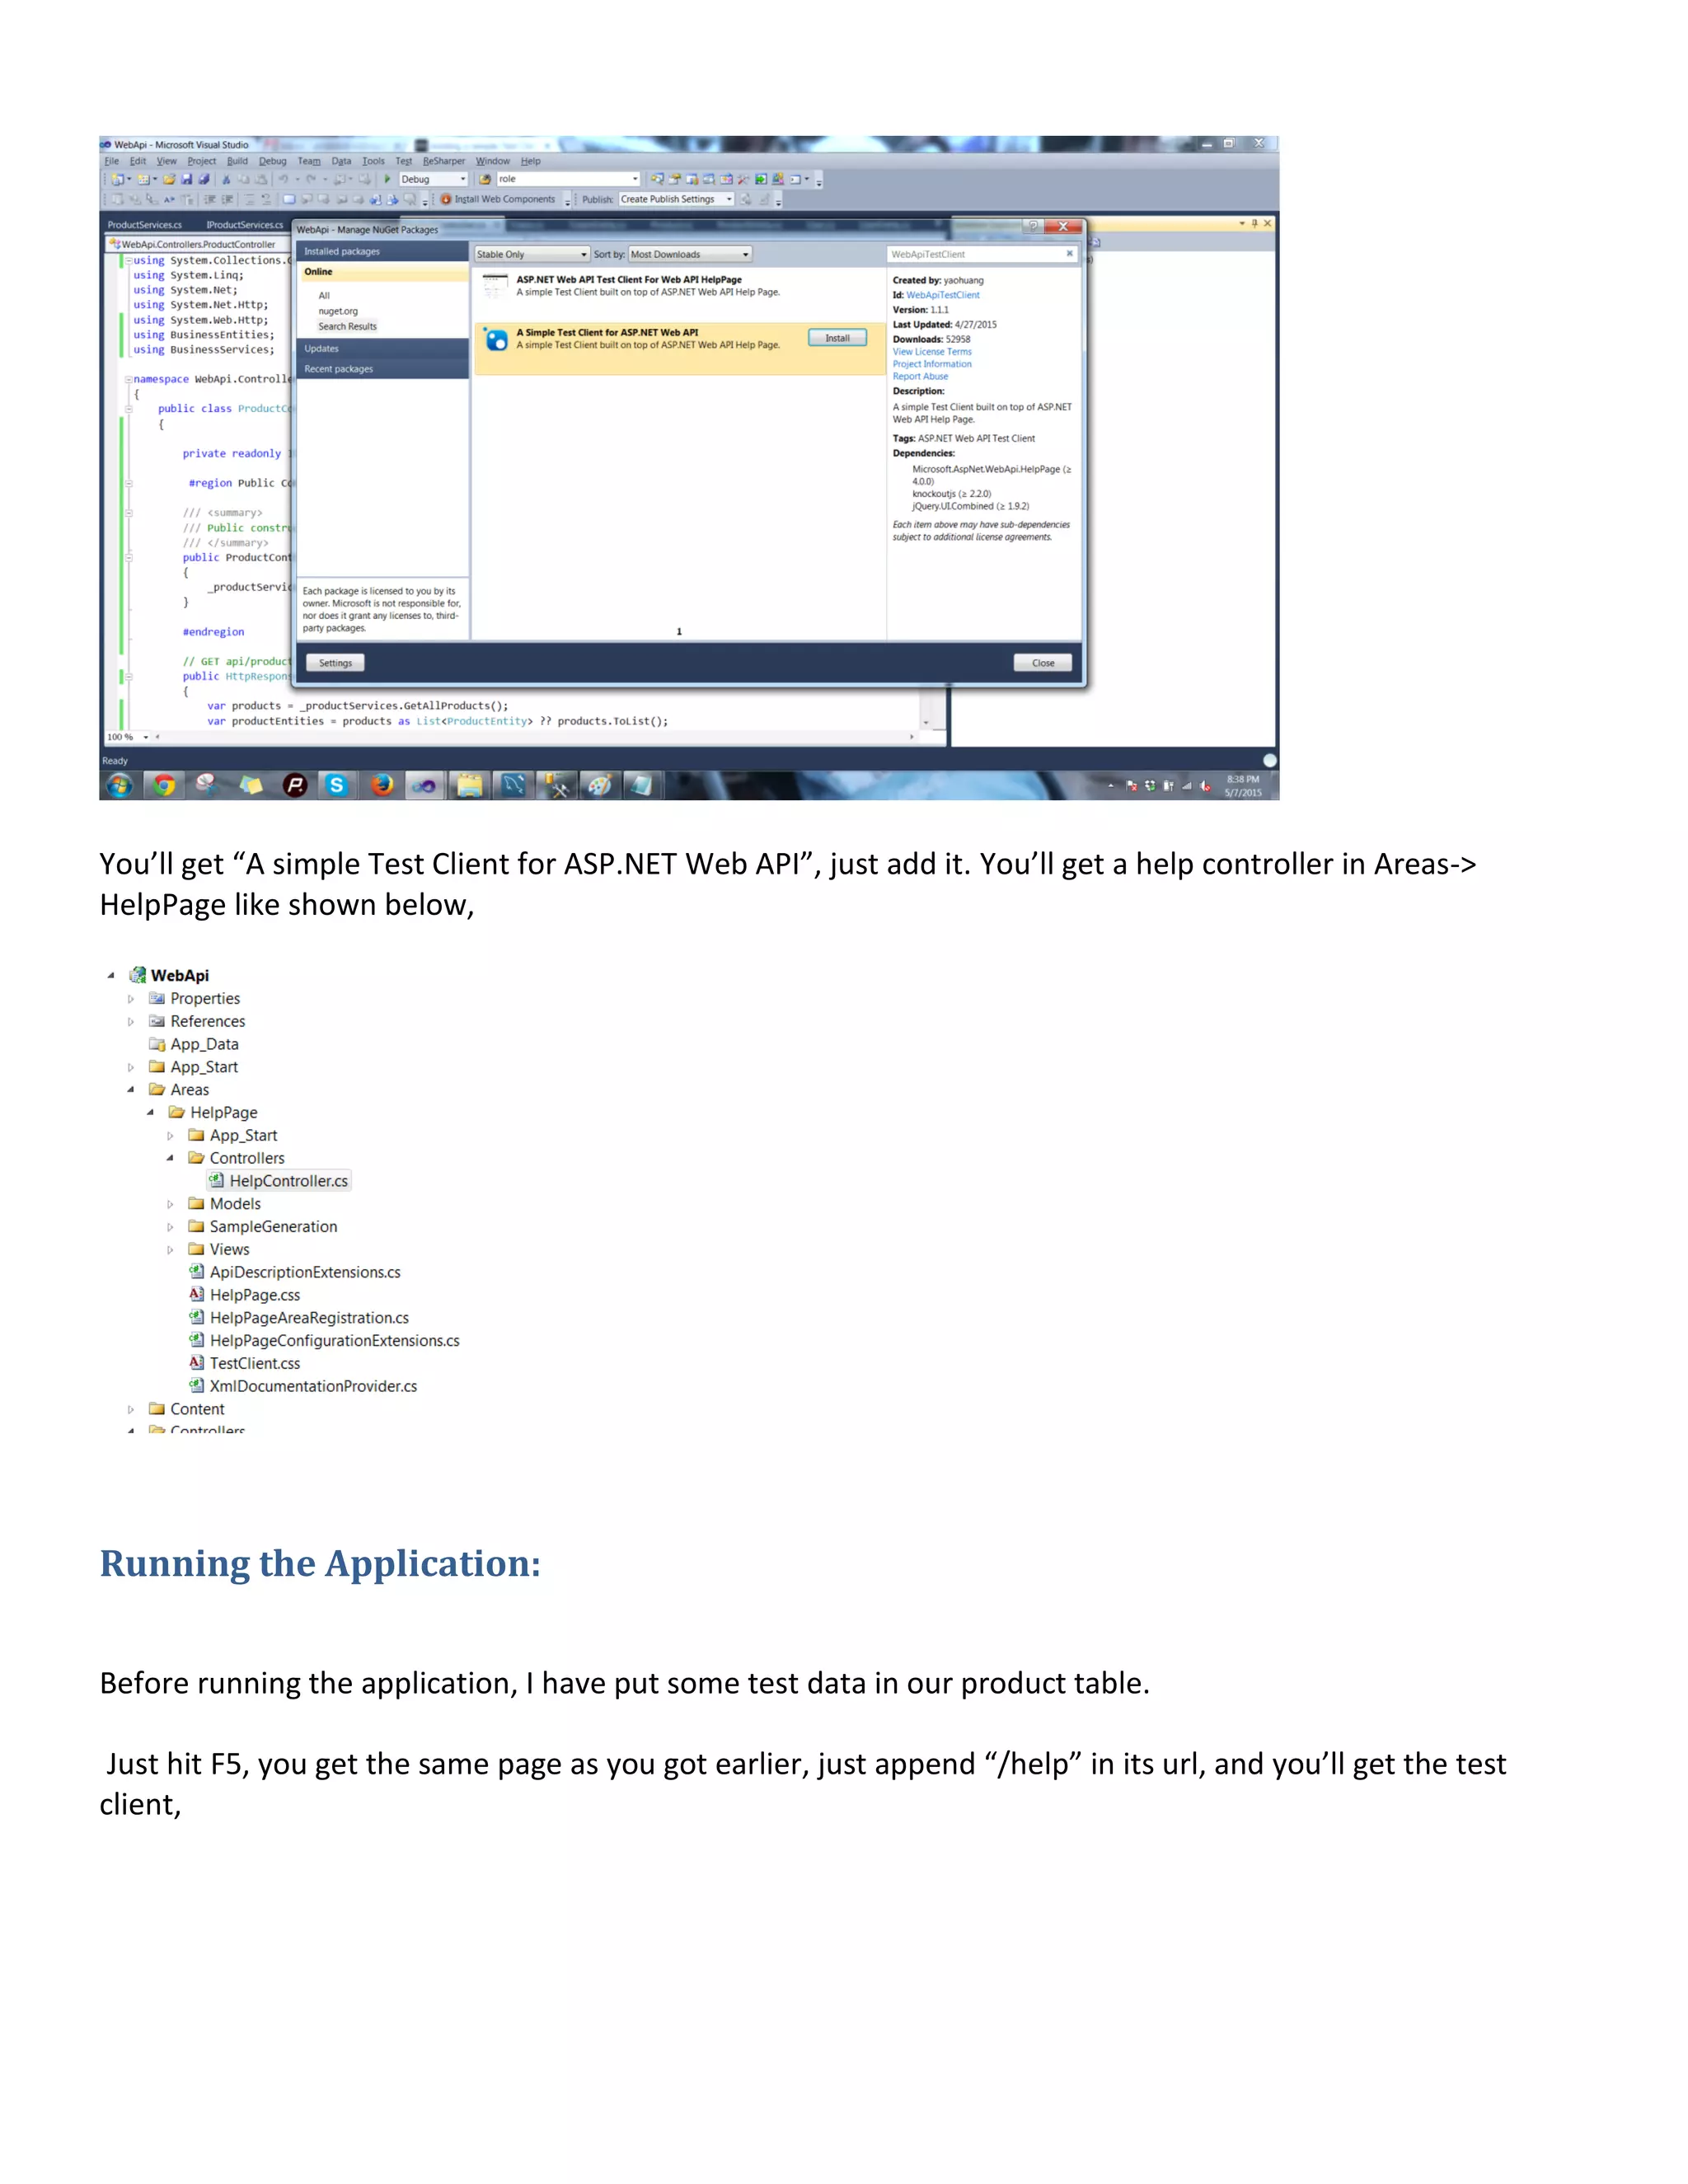This screenshot has height=2184, width=1688.
Task: Open the 100 % editor zoom dropdown
Action: 146,737
